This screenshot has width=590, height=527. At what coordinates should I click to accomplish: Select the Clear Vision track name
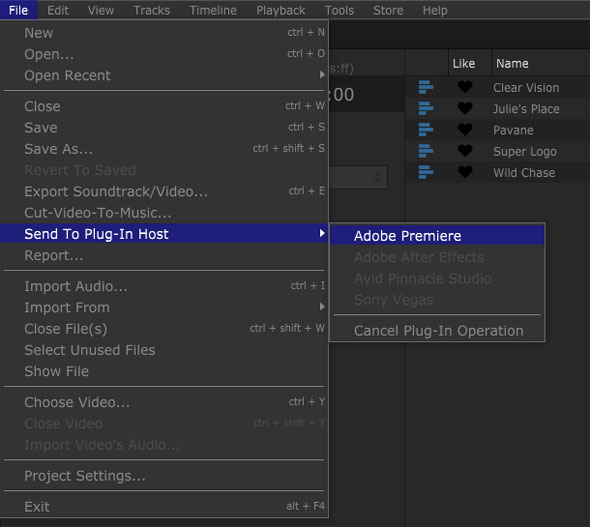[x=526, y=88]
